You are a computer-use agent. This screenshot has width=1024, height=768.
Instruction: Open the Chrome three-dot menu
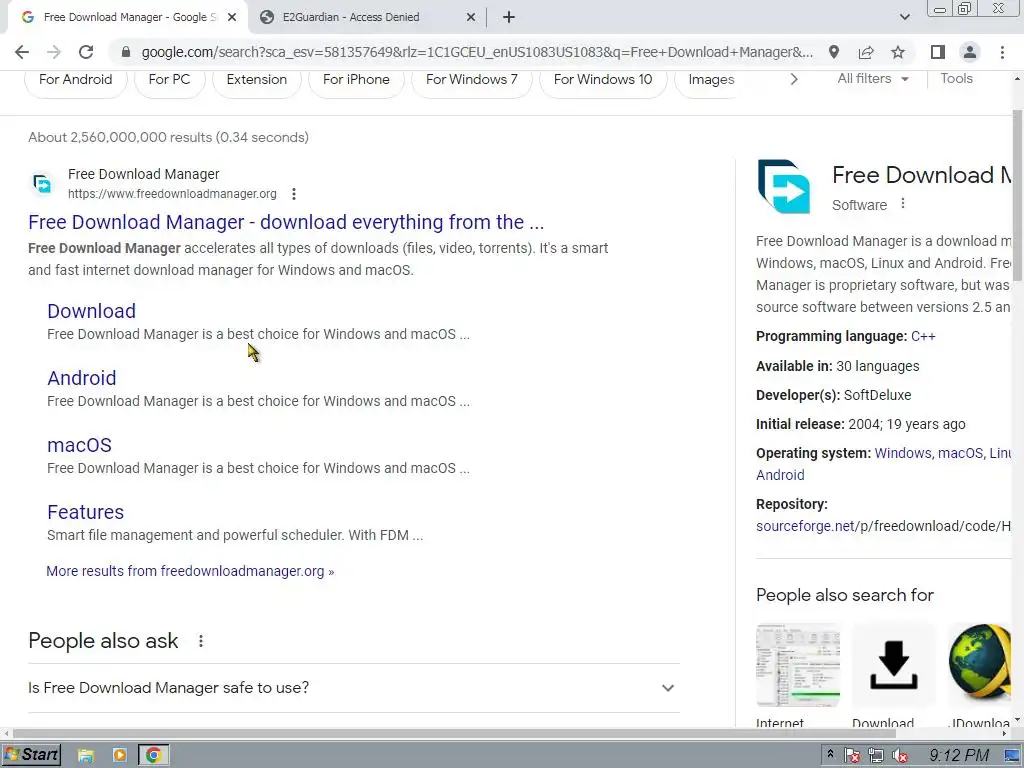point(1002,52)
